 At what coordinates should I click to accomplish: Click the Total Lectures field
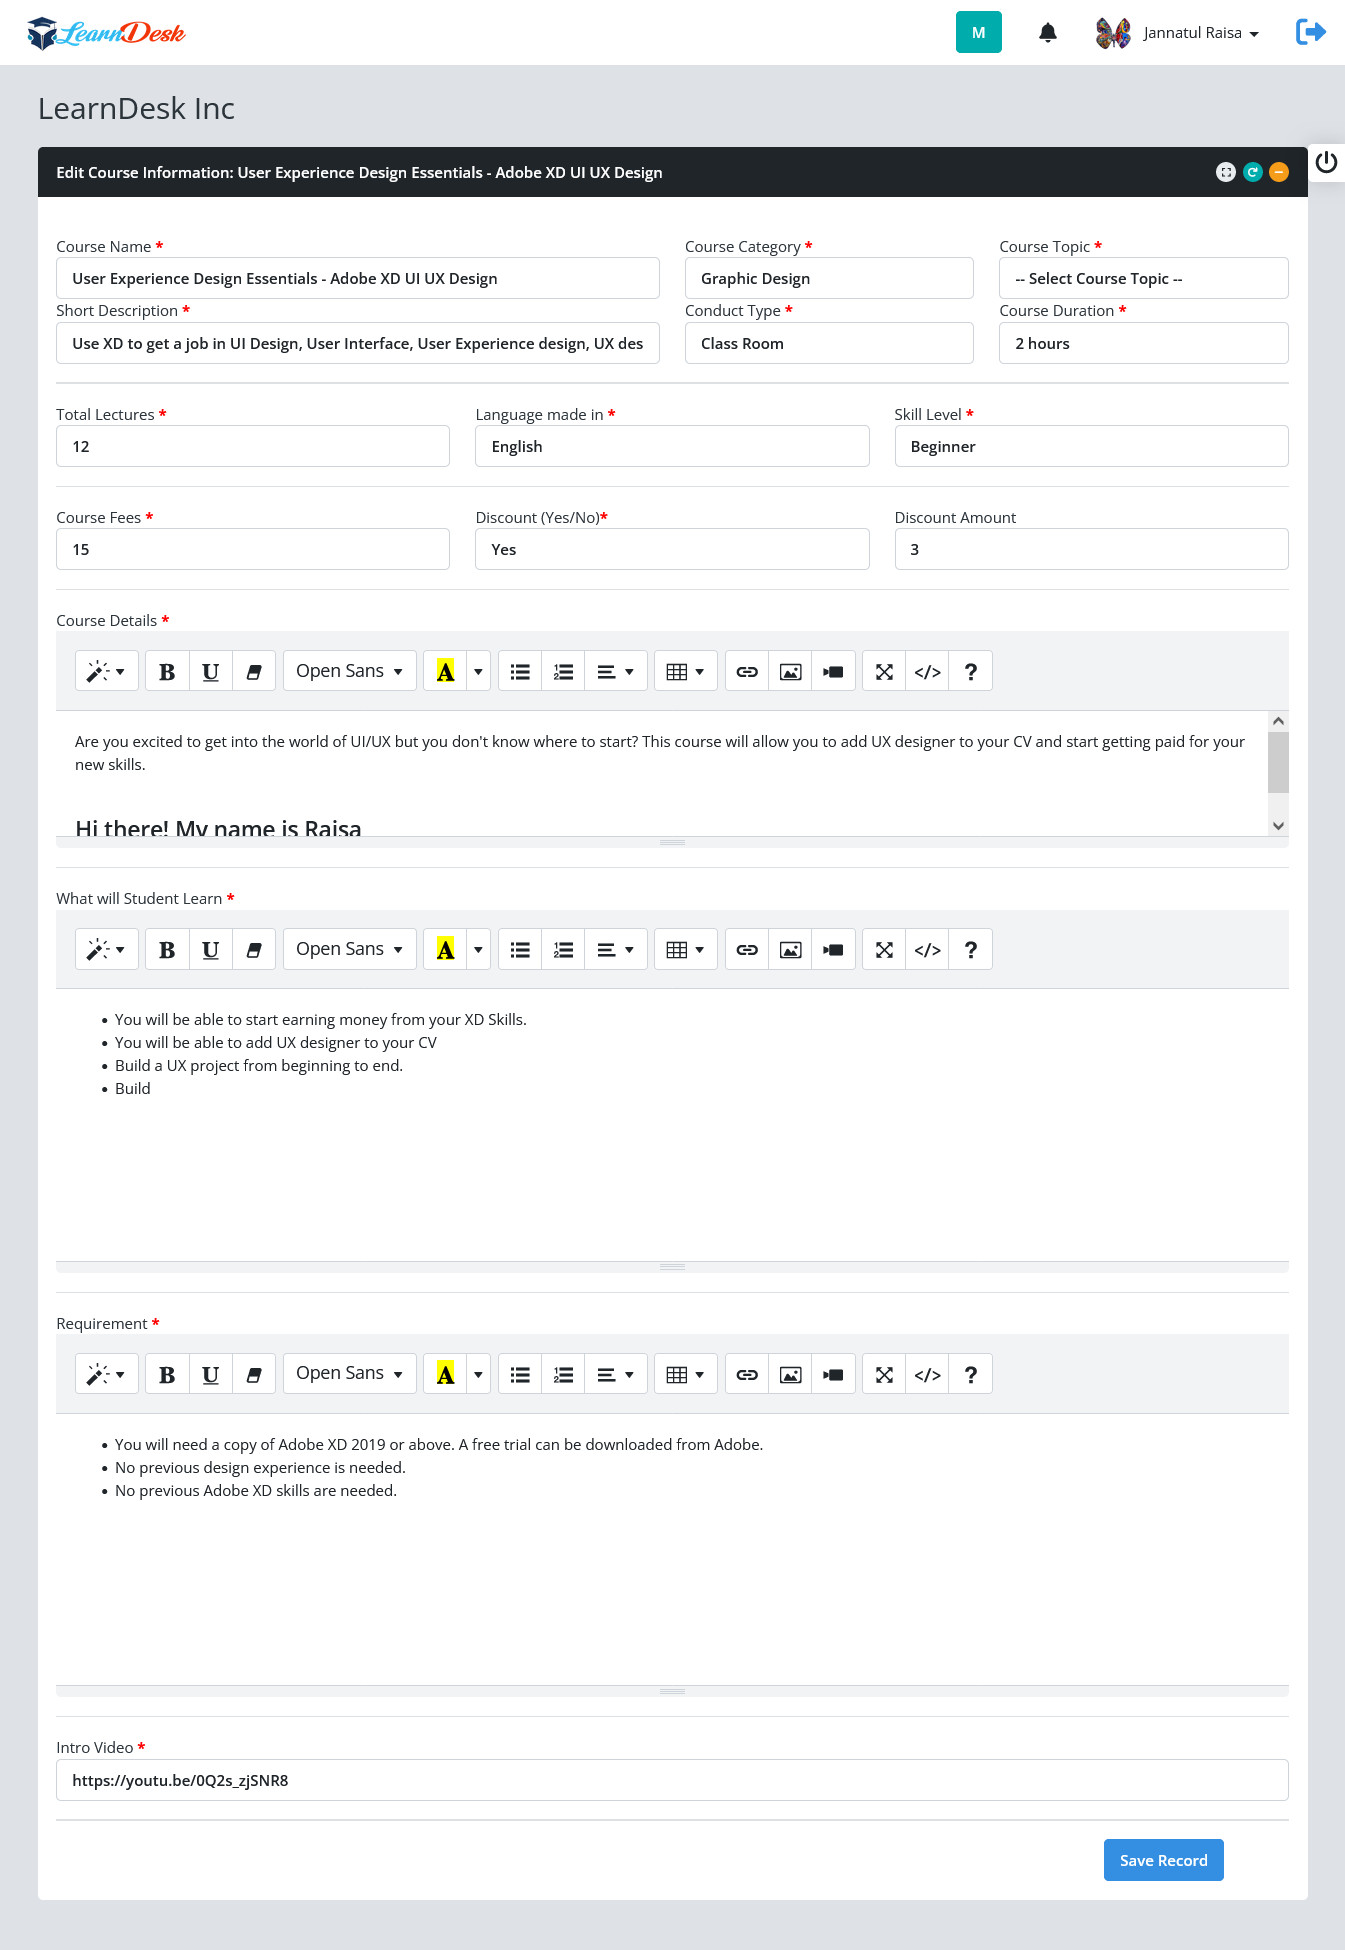point(253,446)
